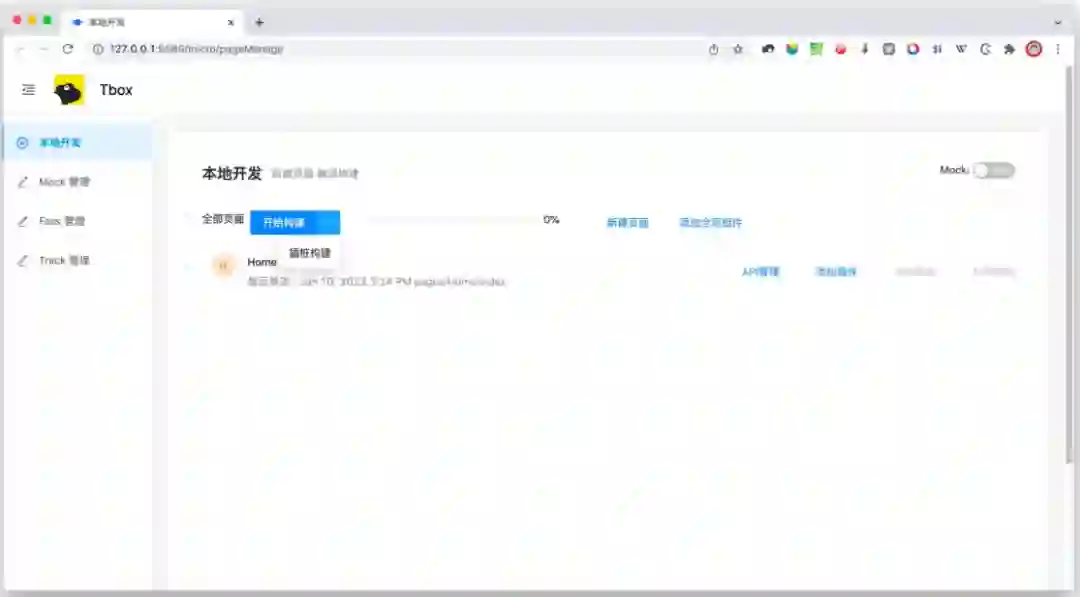Enable the Mock switch
The image size is (1080, 597).
pos(994,170)
